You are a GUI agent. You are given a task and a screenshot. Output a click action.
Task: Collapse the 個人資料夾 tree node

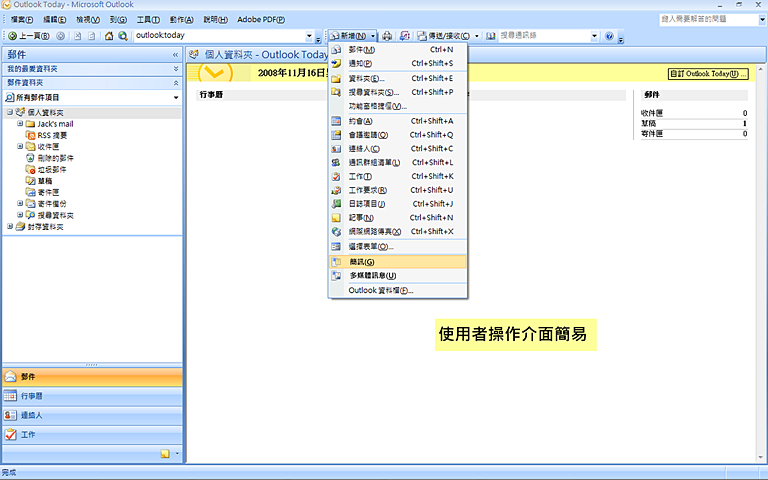tap(10, 112)
